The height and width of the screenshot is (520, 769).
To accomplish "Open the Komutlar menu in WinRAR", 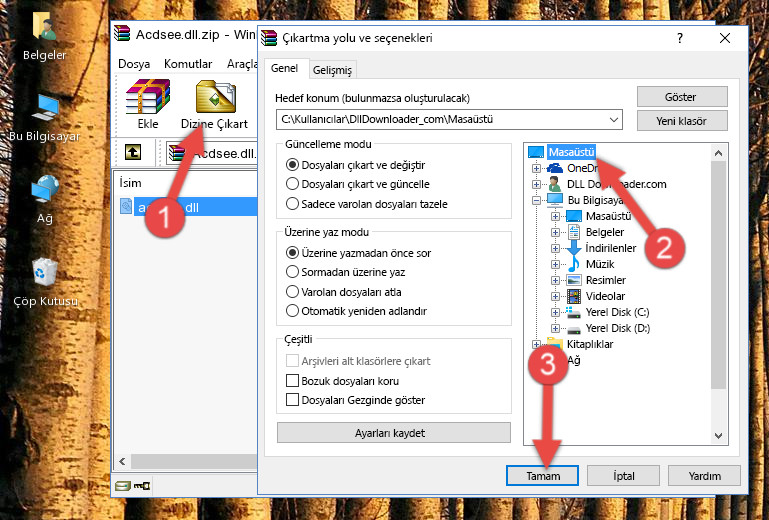I will point(188,64).
